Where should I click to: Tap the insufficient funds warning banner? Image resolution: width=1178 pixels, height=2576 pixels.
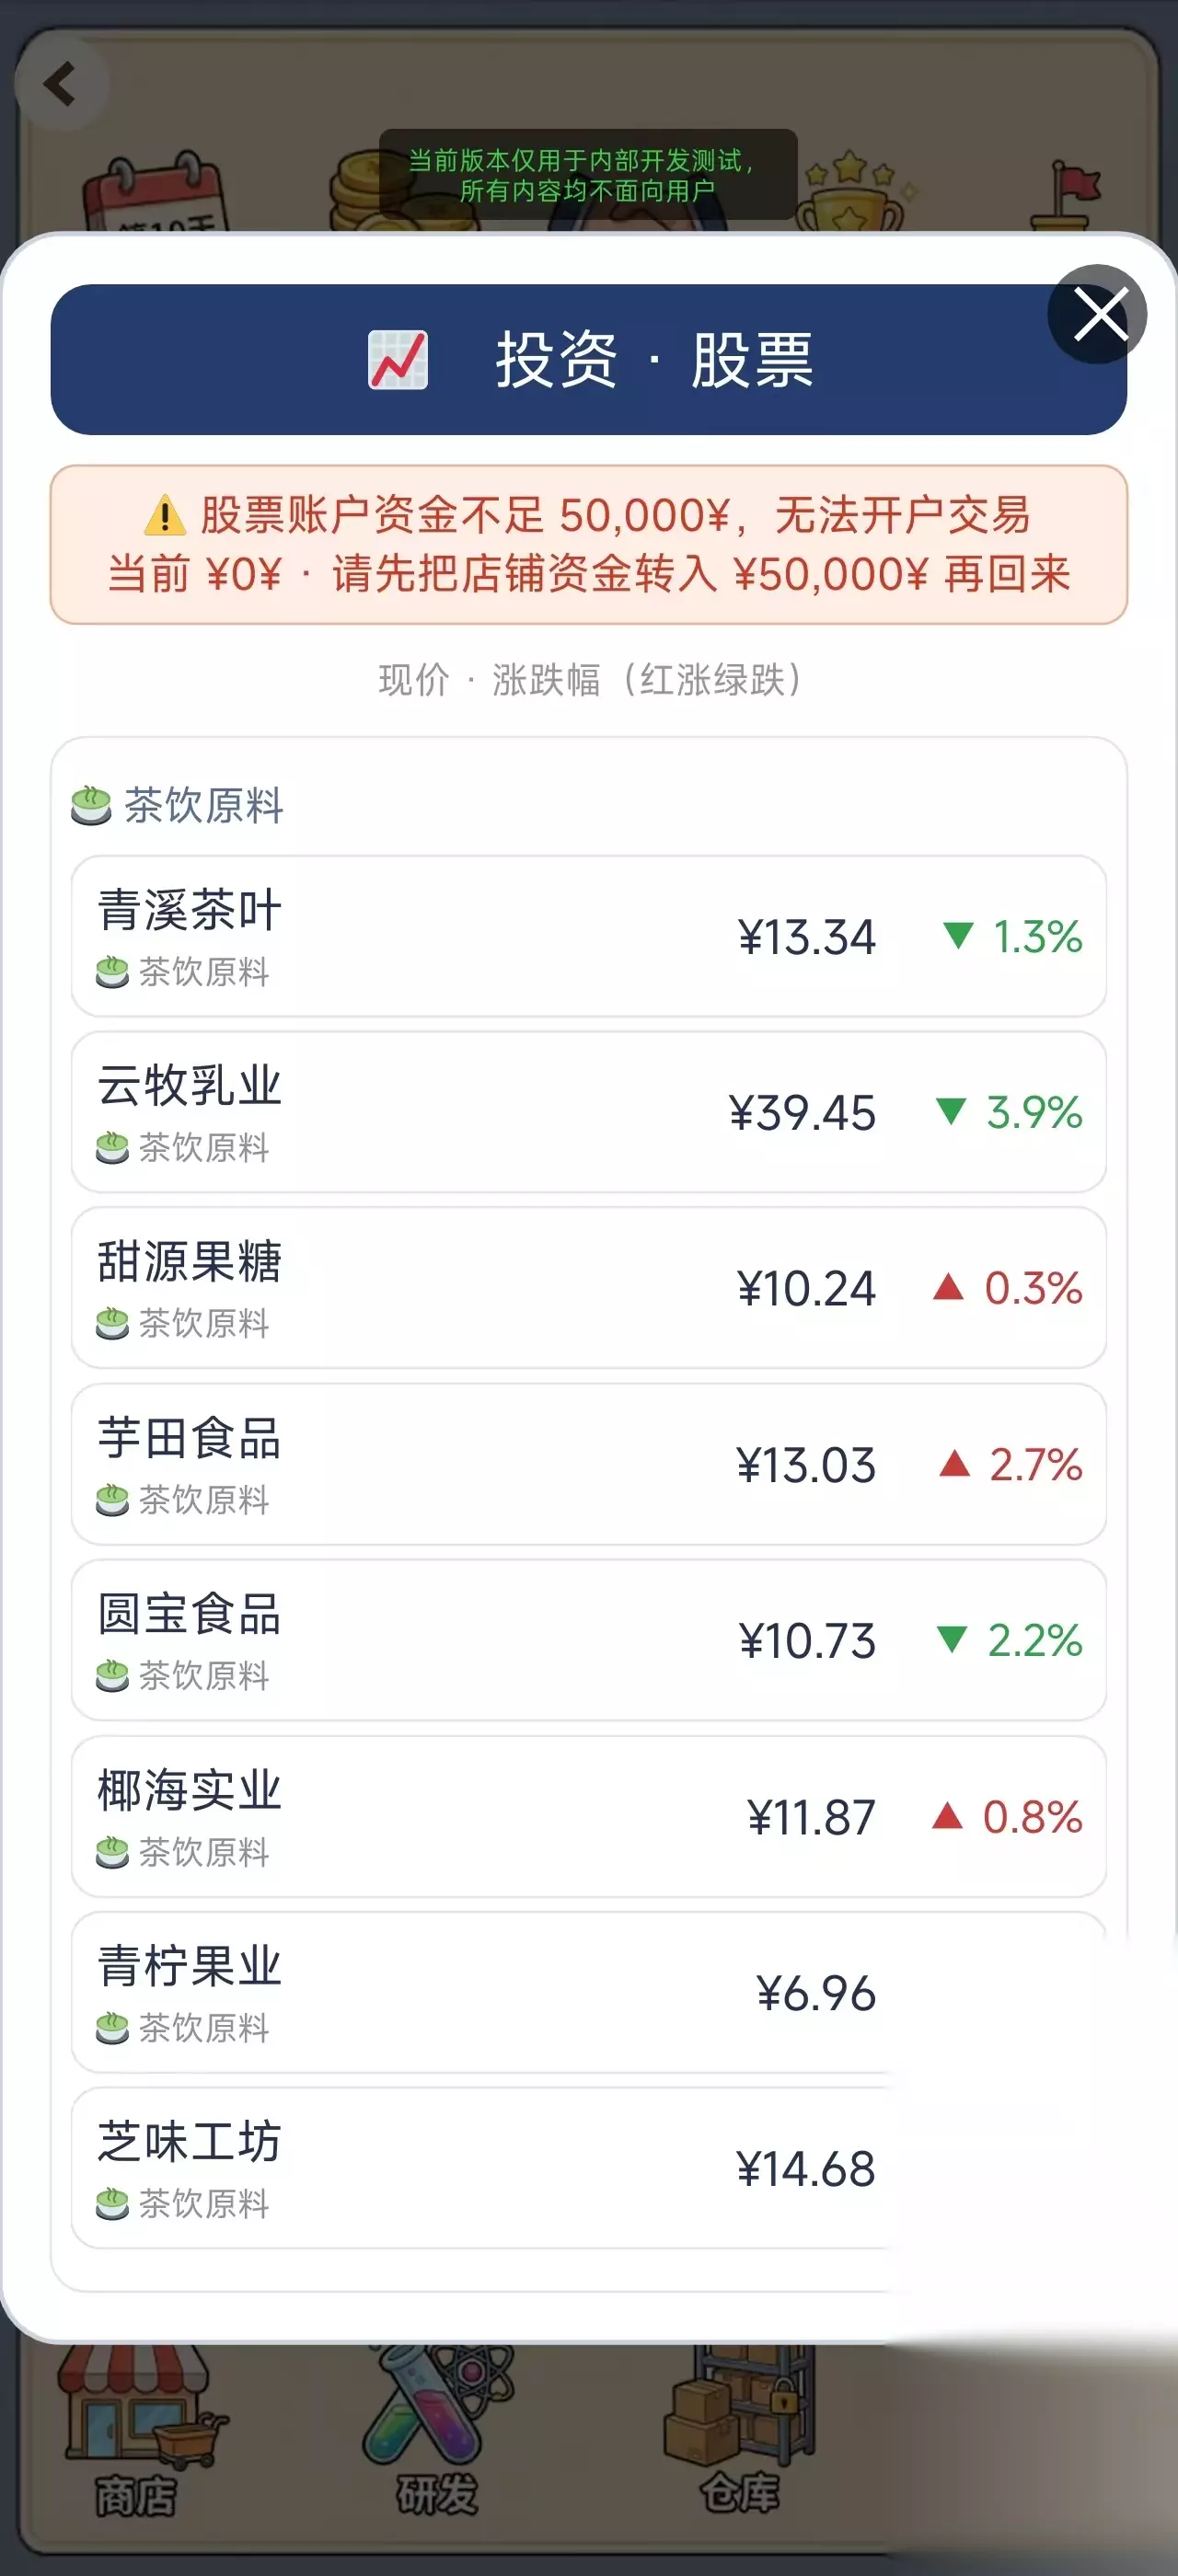[589, 544]
